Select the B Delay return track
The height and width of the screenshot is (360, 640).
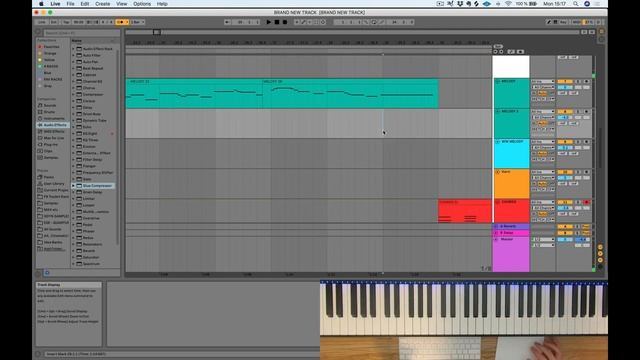tap(511, 233)
